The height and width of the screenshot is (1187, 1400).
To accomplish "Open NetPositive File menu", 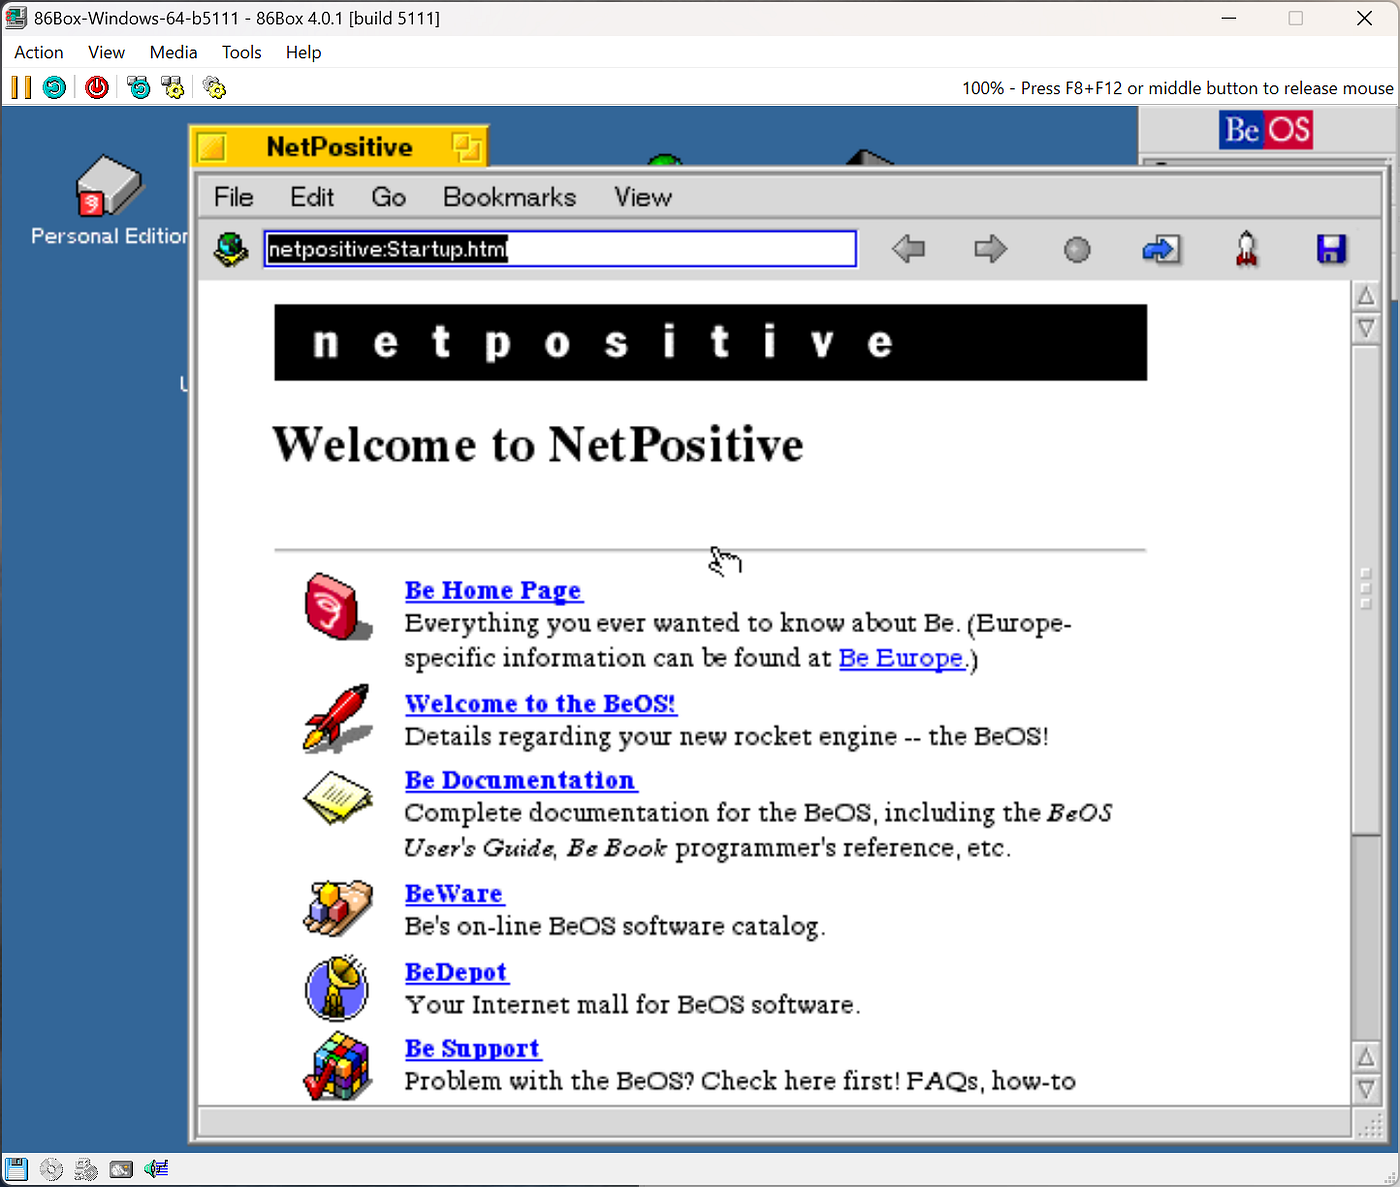I will point(234,197).
